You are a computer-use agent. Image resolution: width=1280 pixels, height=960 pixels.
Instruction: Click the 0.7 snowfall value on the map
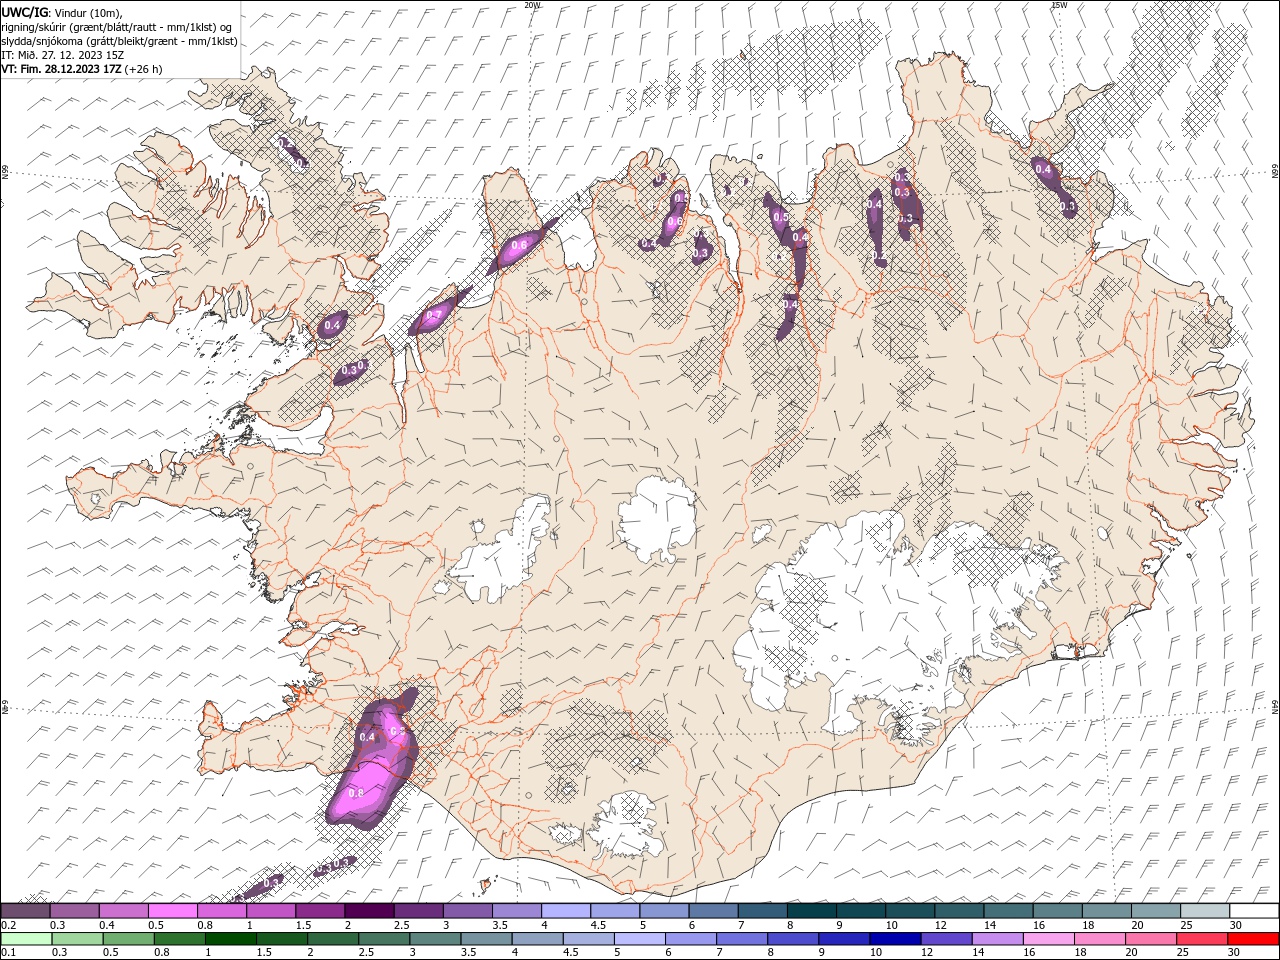coord(433,315)
